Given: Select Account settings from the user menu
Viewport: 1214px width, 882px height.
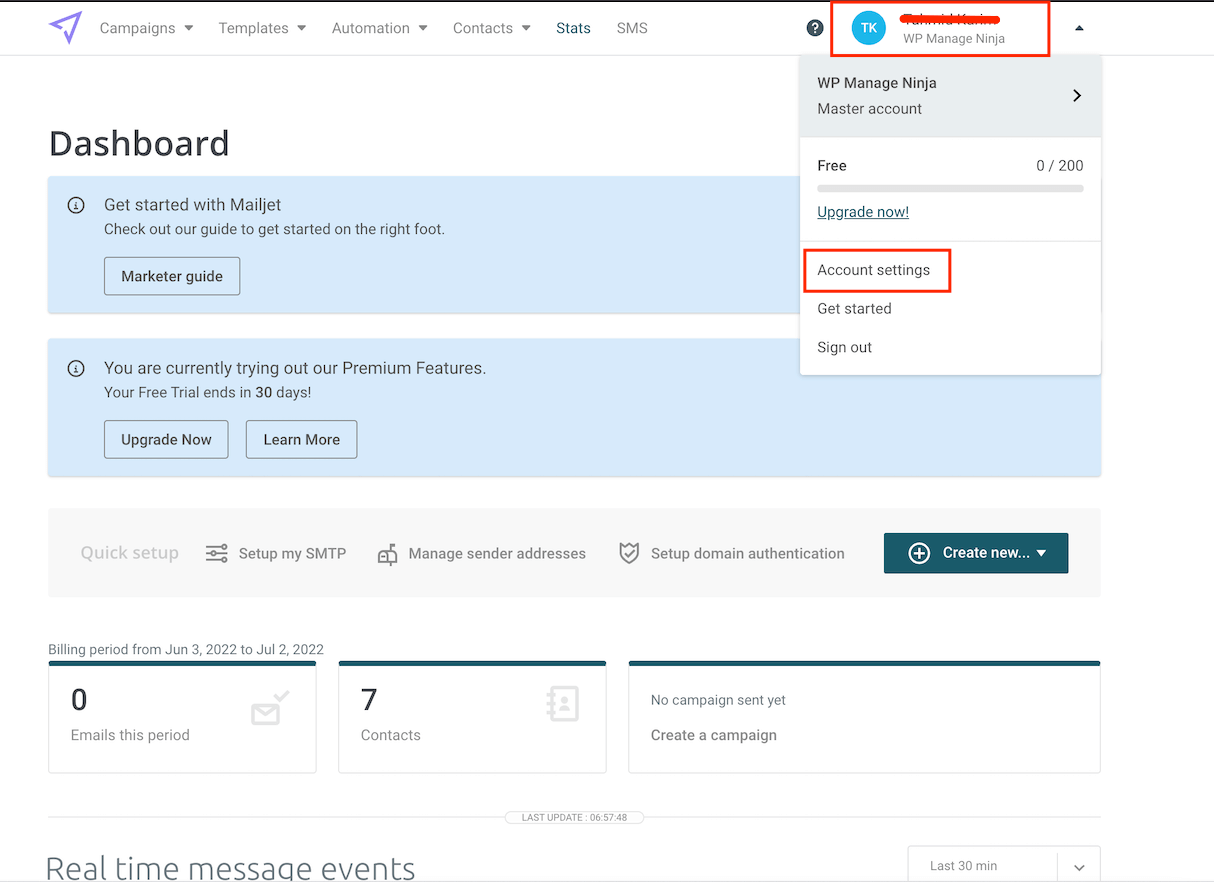Looking at the screenshot, I should (874, 270).
